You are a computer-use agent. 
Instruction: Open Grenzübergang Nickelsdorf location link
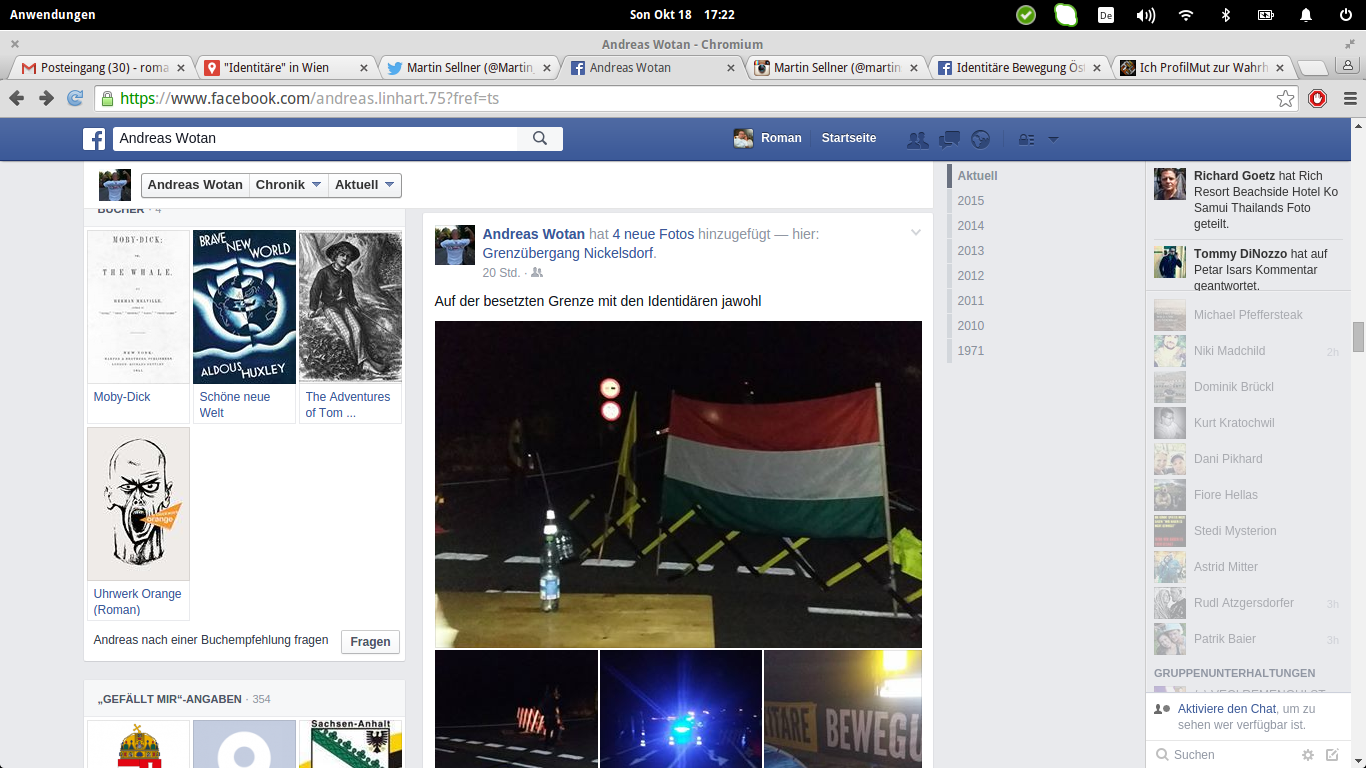click(567, 253)
